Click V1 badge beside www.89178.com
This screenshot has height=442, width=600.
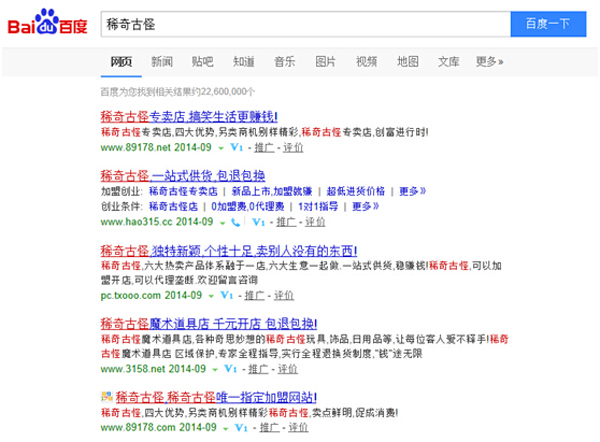[x=241, y=428]
